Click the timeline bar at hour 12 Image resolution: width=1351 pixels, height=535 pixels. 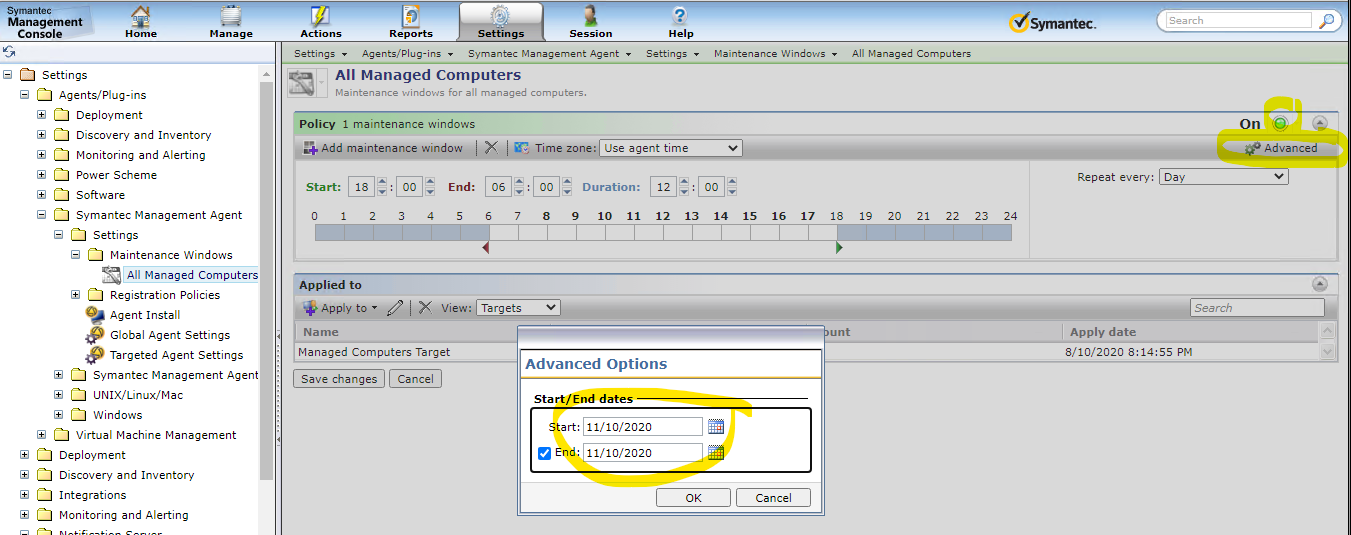pyautogui.click(x=662, y=232)
